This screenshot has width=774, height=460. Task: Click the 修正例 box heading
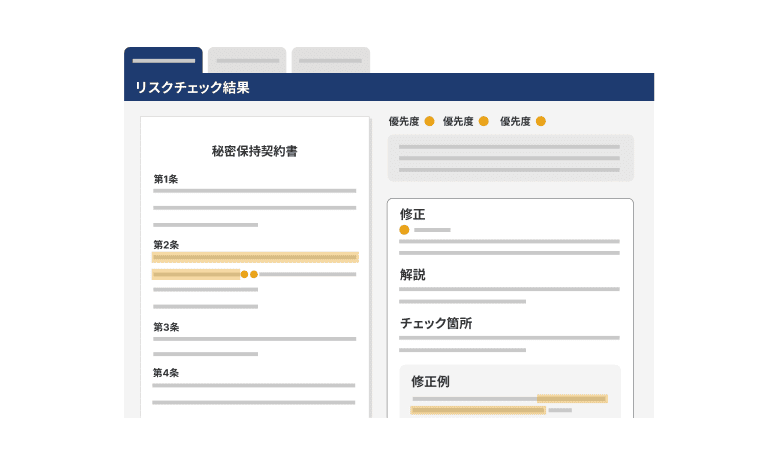pos(430,381)
